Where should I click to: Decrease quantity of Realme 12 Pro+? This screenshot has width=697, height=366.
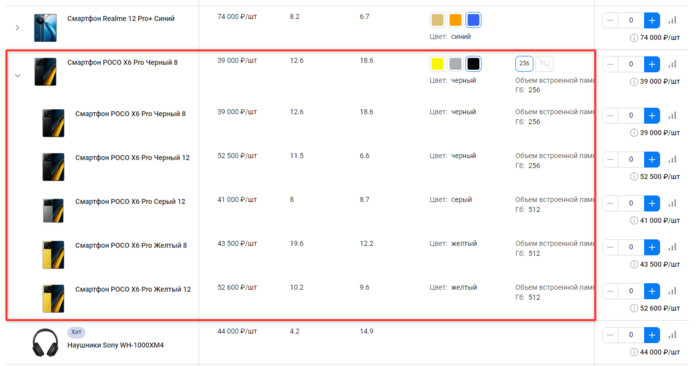(610, 20)
